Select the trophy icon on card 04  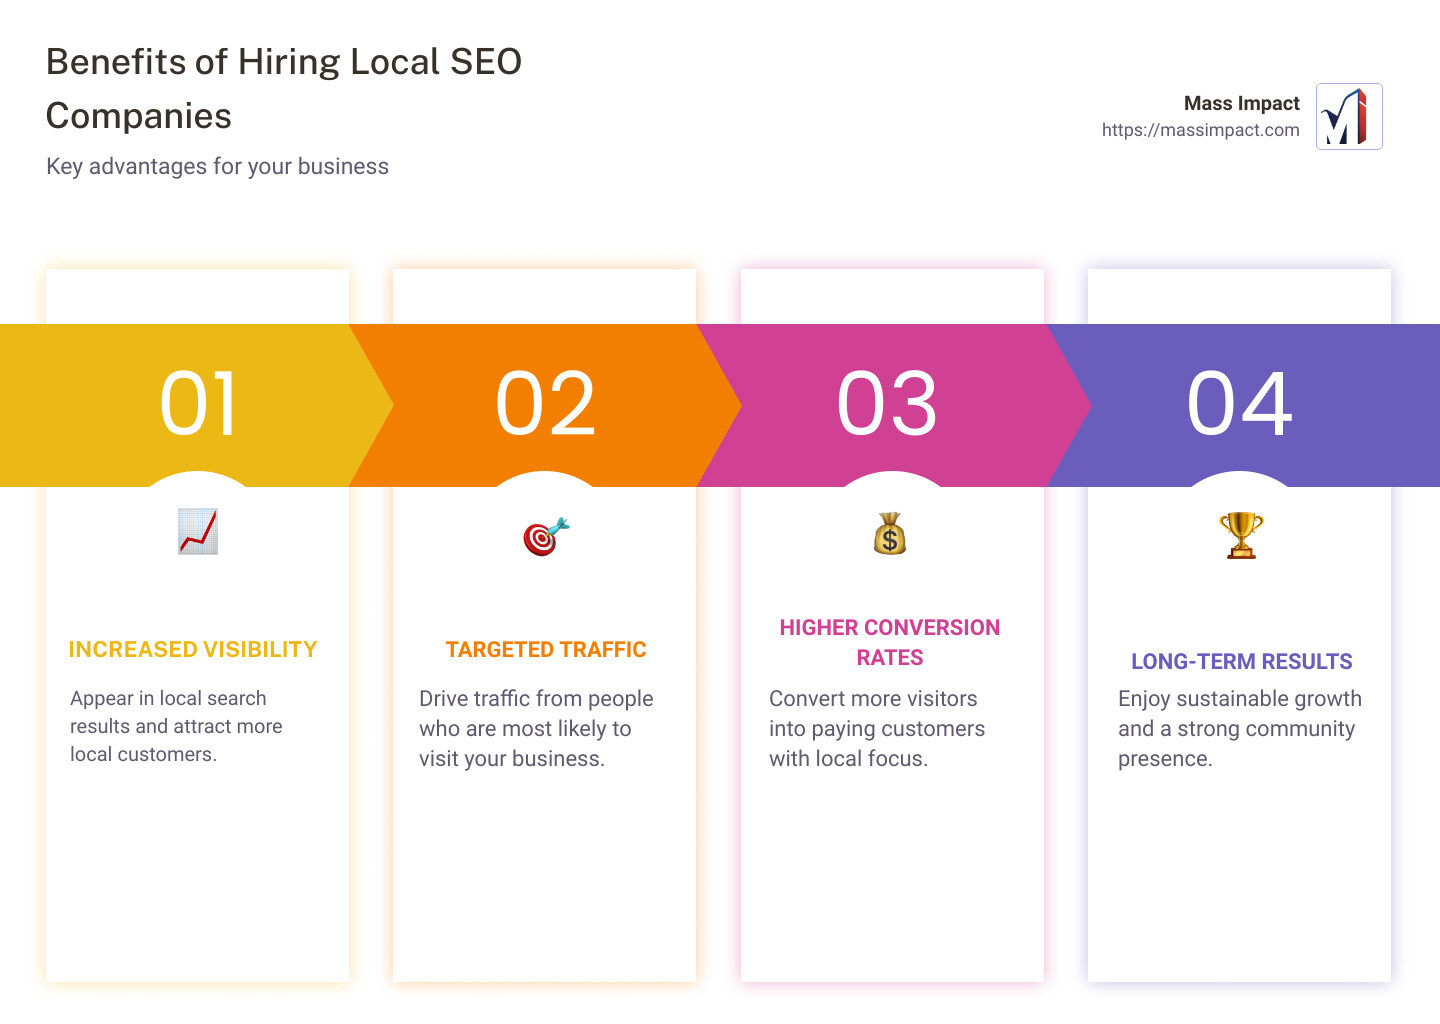click(1239, 536)
